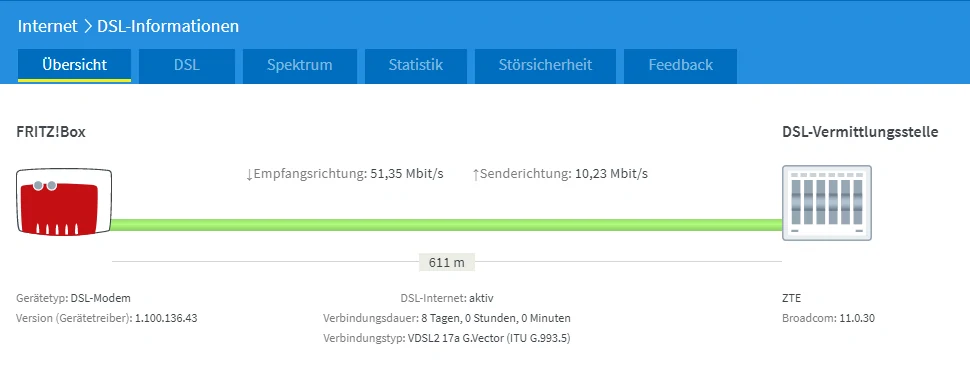Switch to the DSL tab
Image resolution: width=970 pixels, height=372 pixels.
click(x=187, y=65)
